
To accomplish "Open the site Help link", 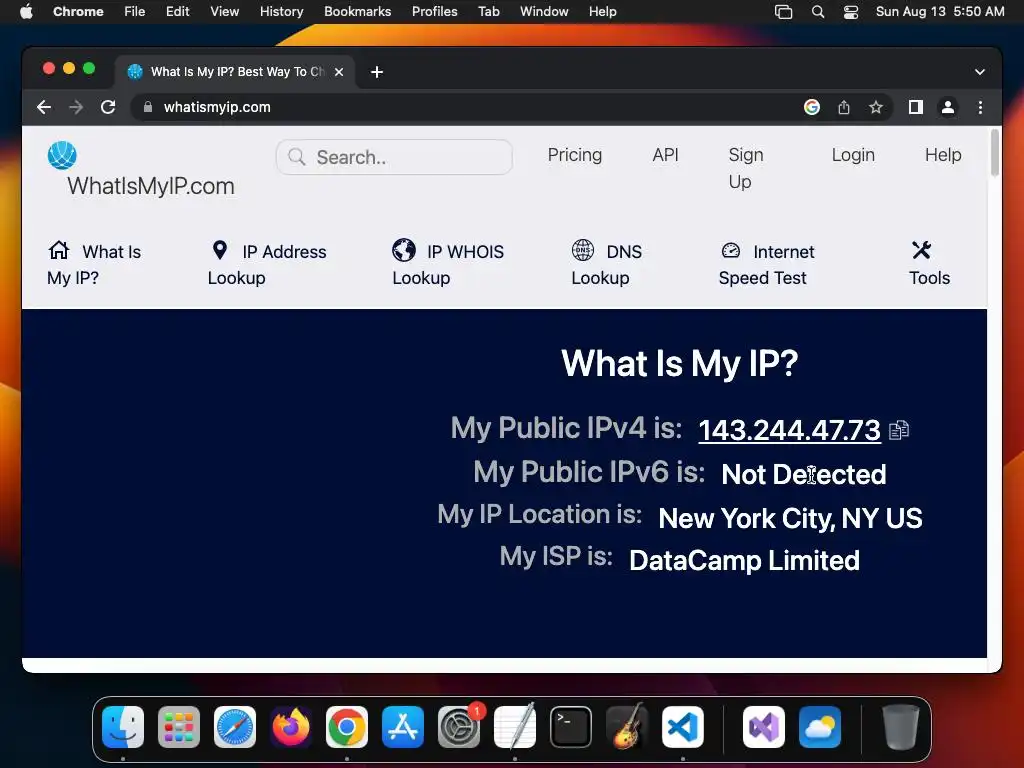I will pos(943,155).
